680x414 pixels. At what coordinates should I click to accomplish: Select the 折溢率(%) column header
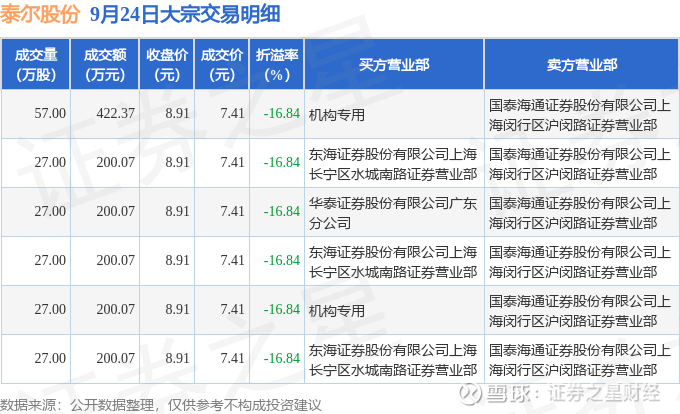277,65
